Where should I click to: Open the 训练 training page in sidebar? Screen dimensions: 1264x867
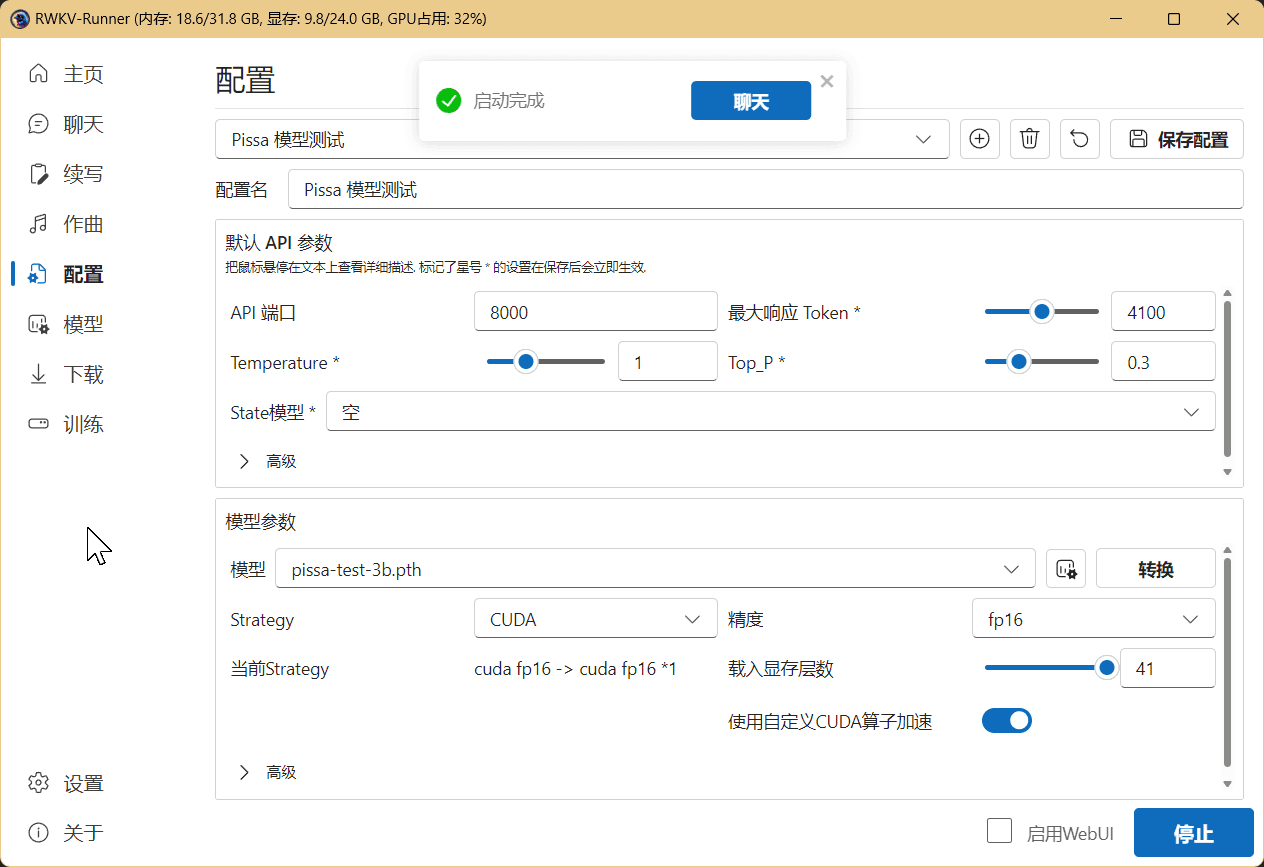[83, 425]
